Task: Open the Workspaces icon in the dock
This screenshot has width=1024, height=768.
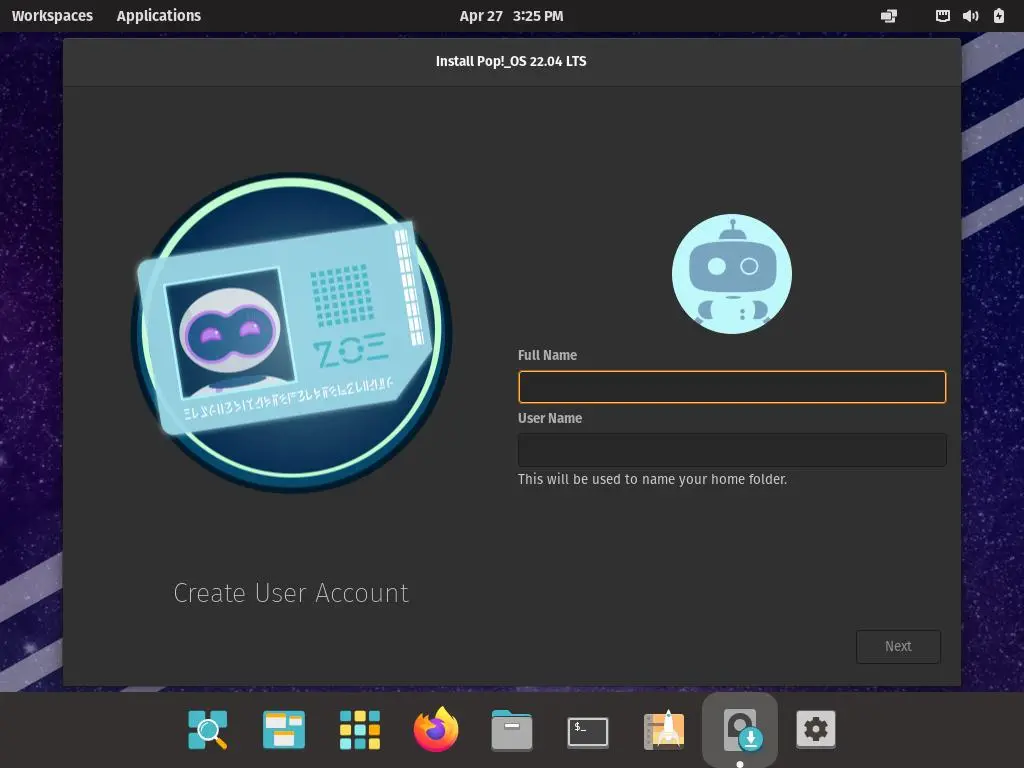Action: coord(284,730)
